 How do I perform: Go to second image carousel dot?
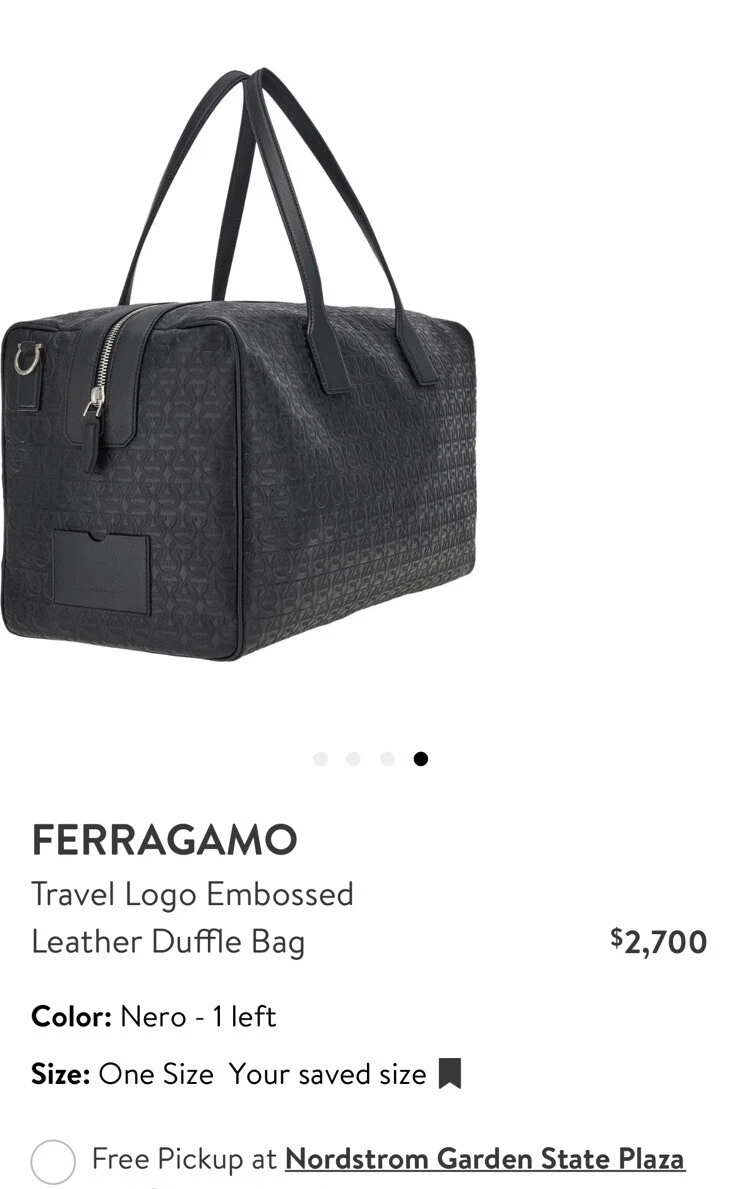click(353, 759)
